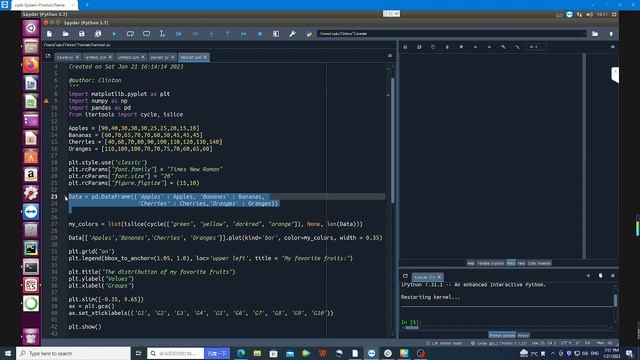
Task: Select the Plots pane tab
Action: [x=511, y=263]
